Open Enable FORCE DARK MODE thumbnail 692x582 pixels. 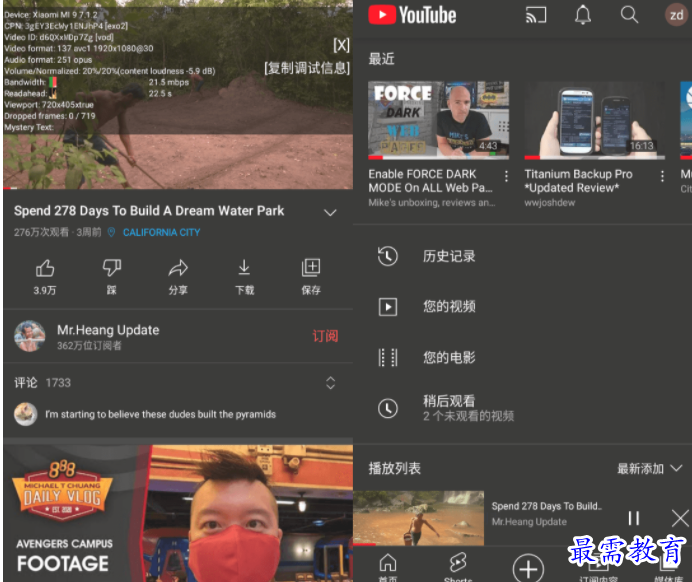(x=438, y=120)
